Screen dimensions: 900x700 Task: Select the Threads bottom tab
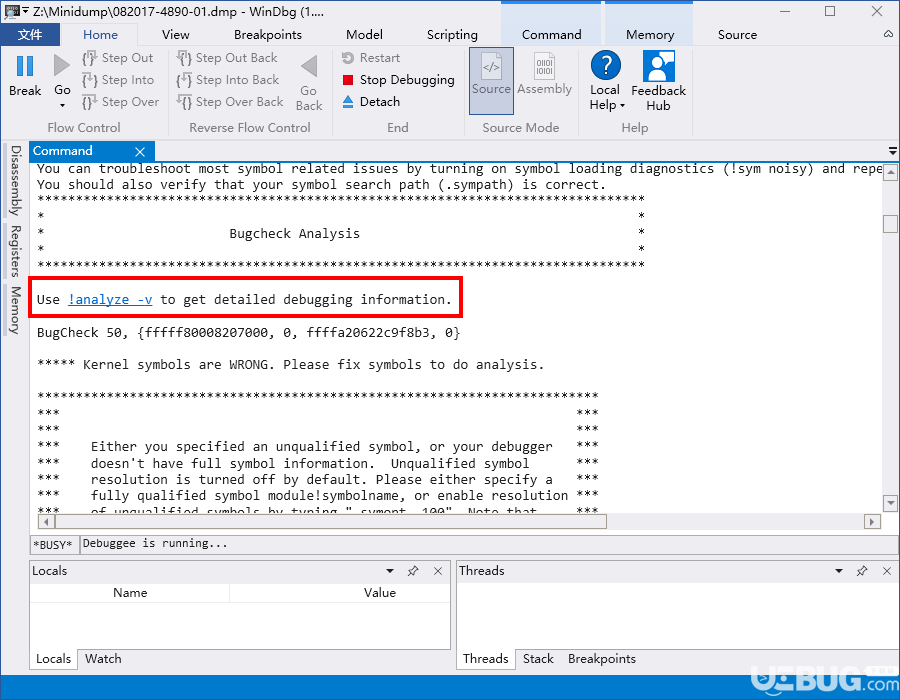[x=486, y=659]
